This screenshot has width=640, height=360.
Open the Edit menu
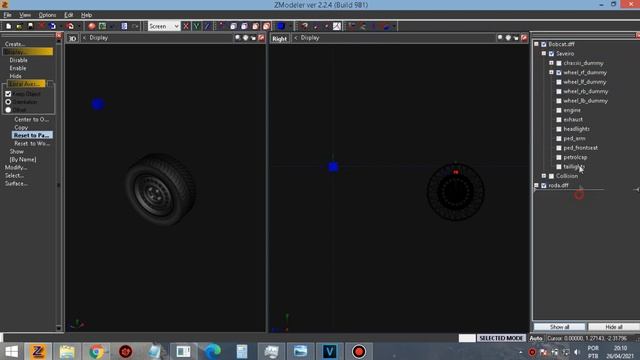[x=69, y=15]
